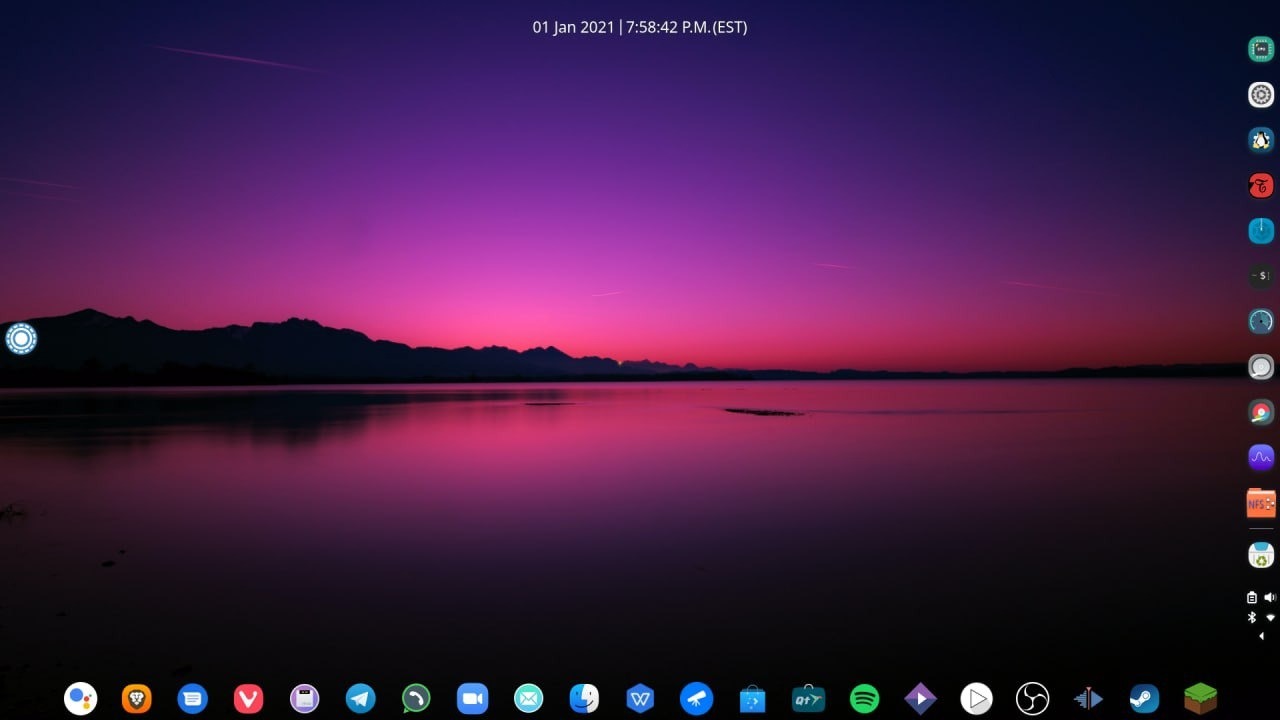Viewport: 1280px width, 720px height.
Task: Open the orange NFS folder
Action: click(x=1261, y=503)
